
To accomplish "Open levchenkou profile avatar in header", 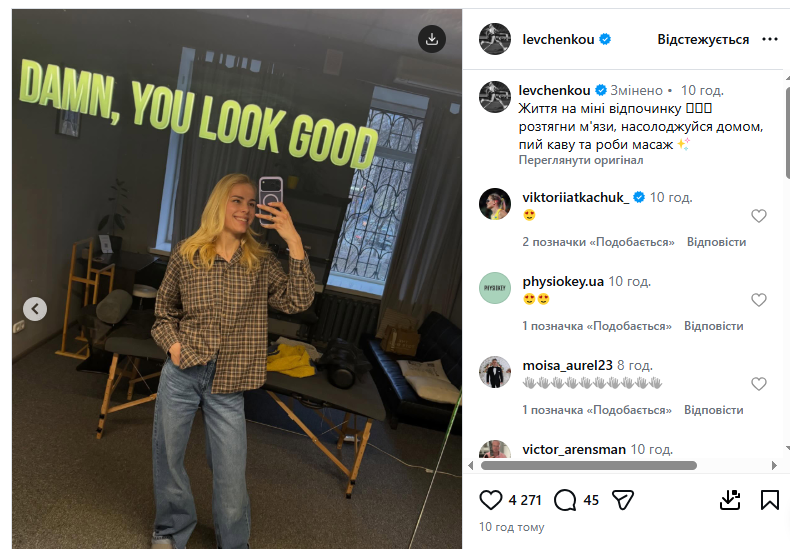I will click(496, 40).
